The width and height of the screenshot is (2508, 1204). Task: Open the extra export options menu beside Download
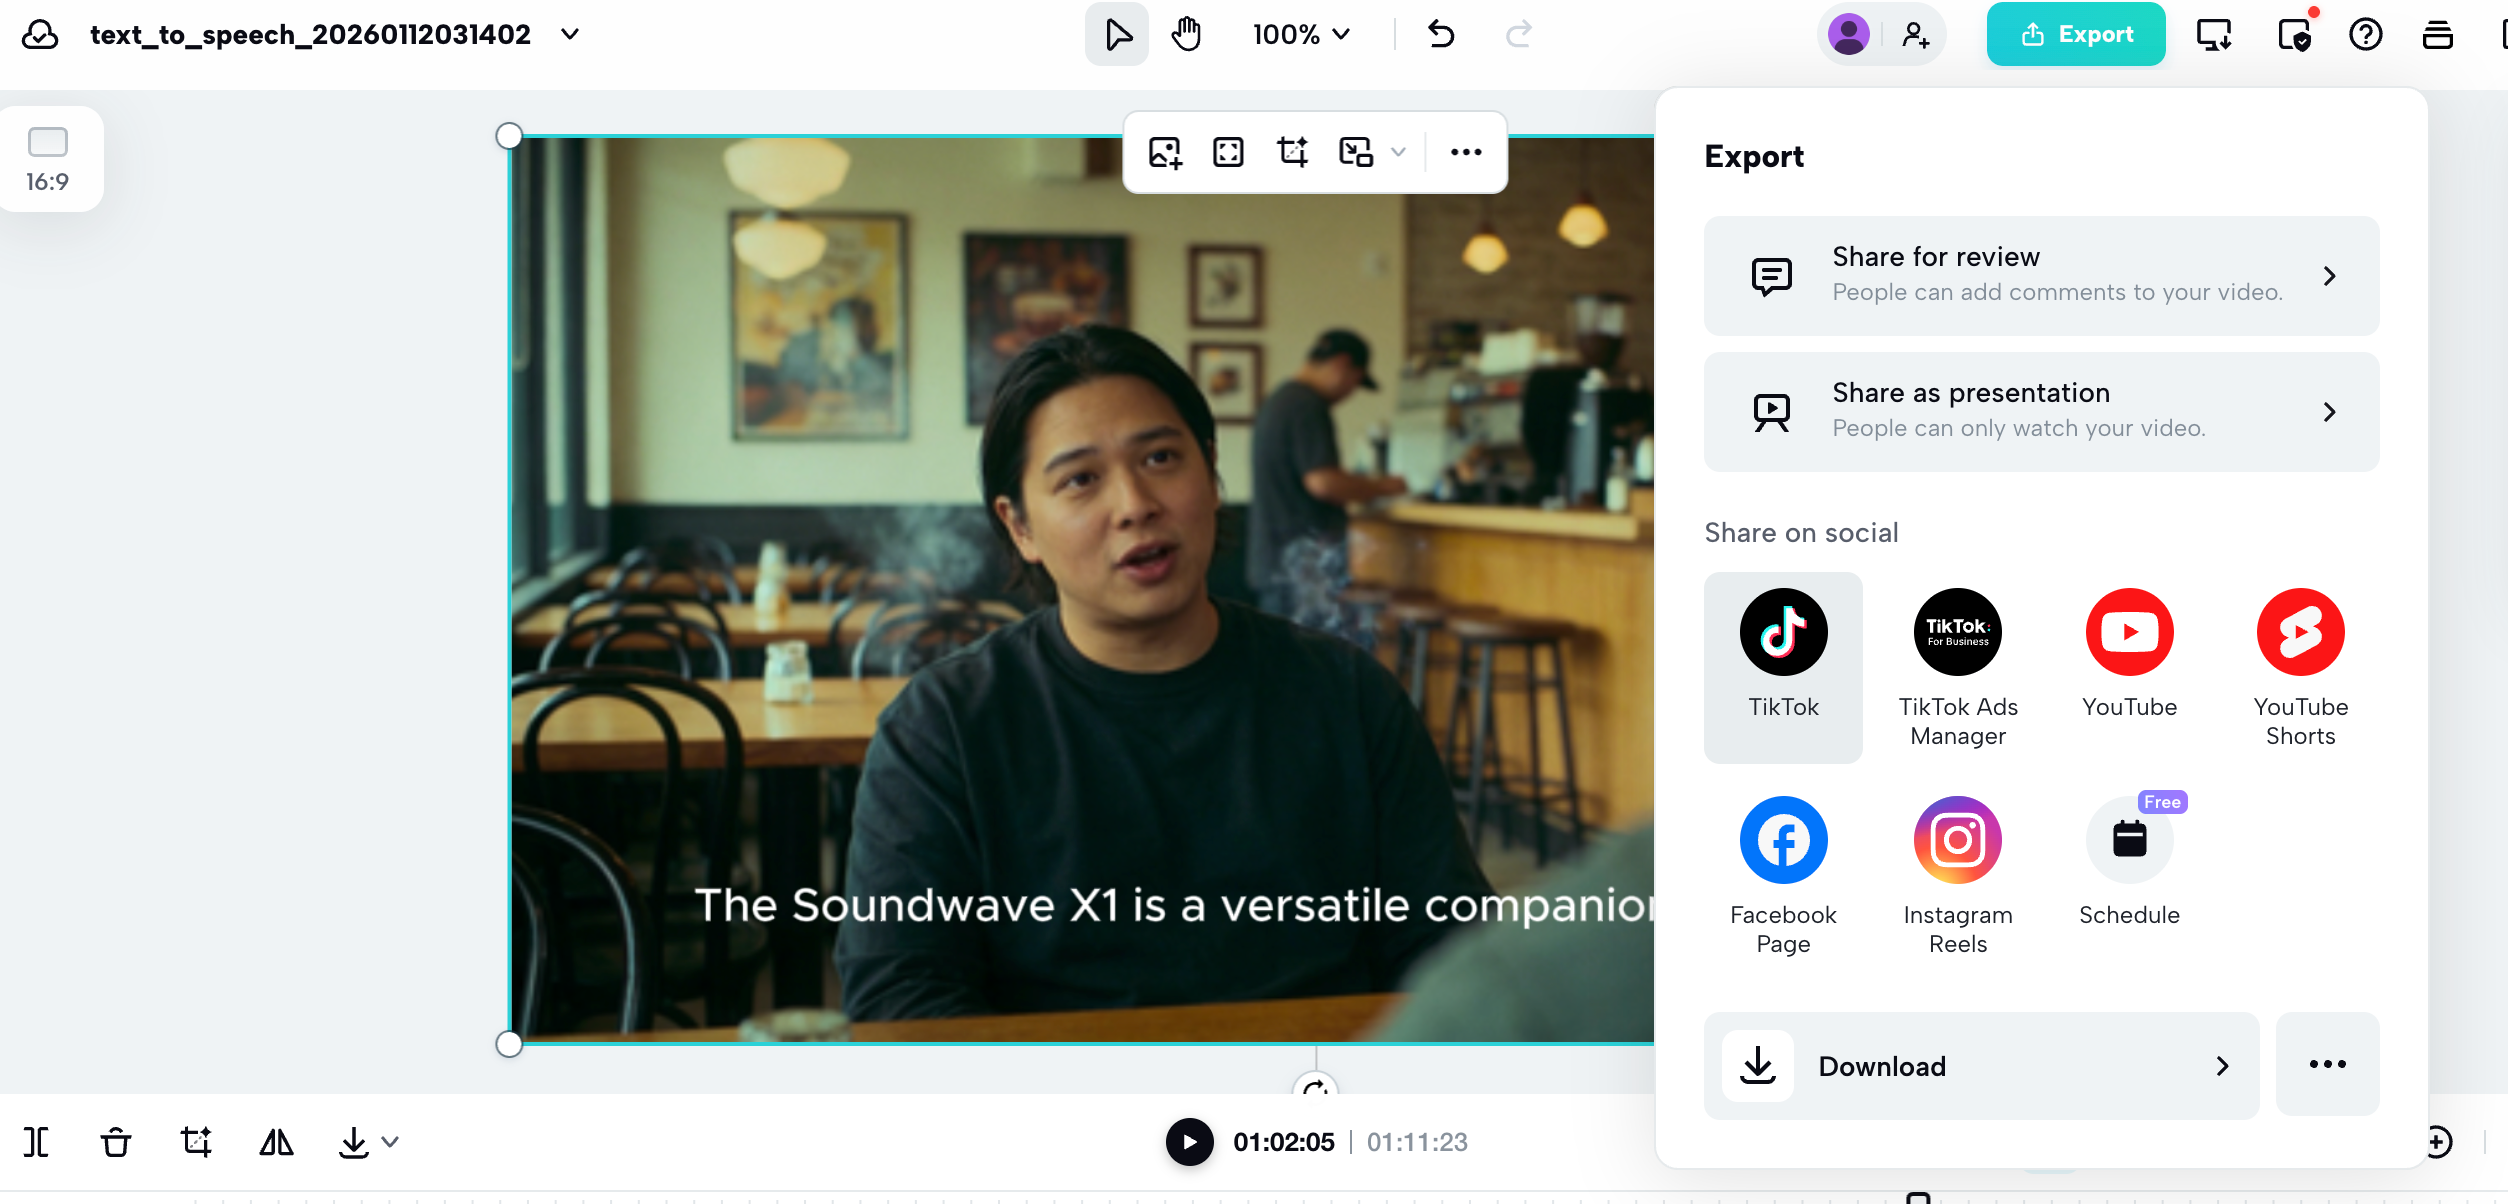coord(2328,1064)
